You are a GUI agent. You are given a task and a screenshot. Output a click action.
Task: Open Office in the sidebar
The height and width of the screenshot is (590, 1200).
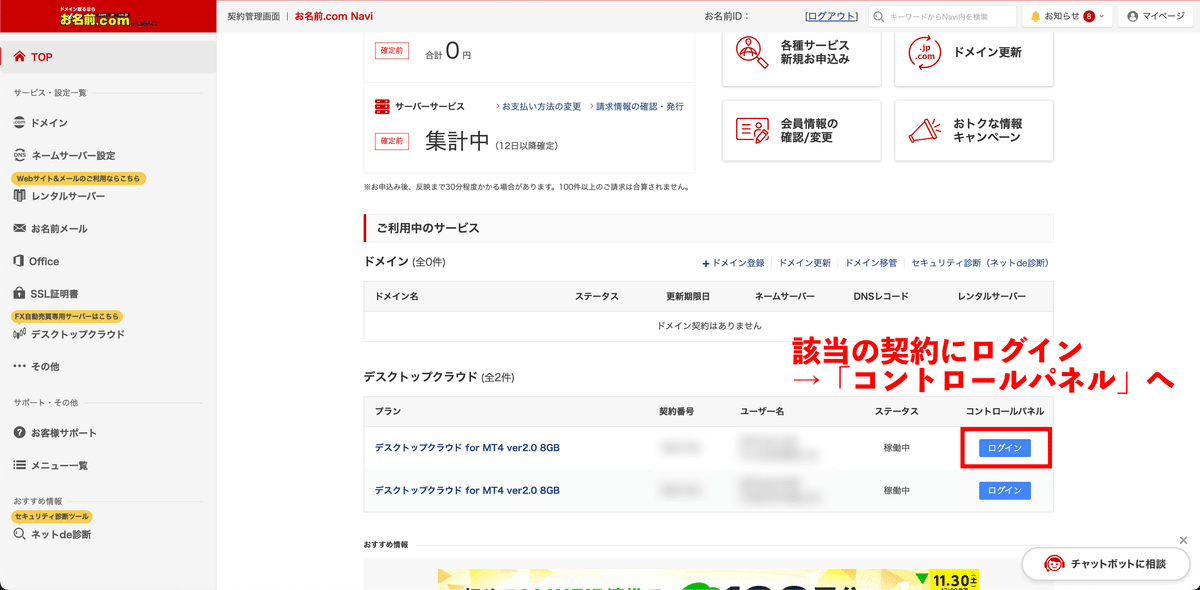click(37, 261)
